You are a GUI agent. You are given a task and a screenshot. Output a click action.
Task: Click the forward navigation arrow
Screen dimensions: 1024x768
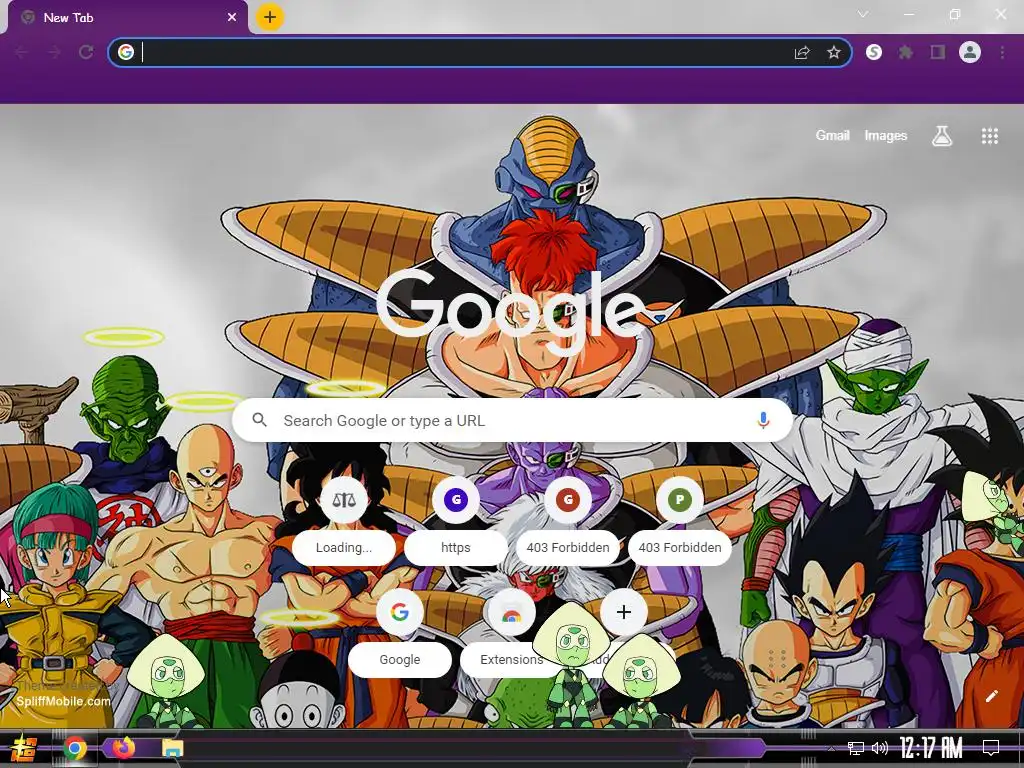coord(54,52)
